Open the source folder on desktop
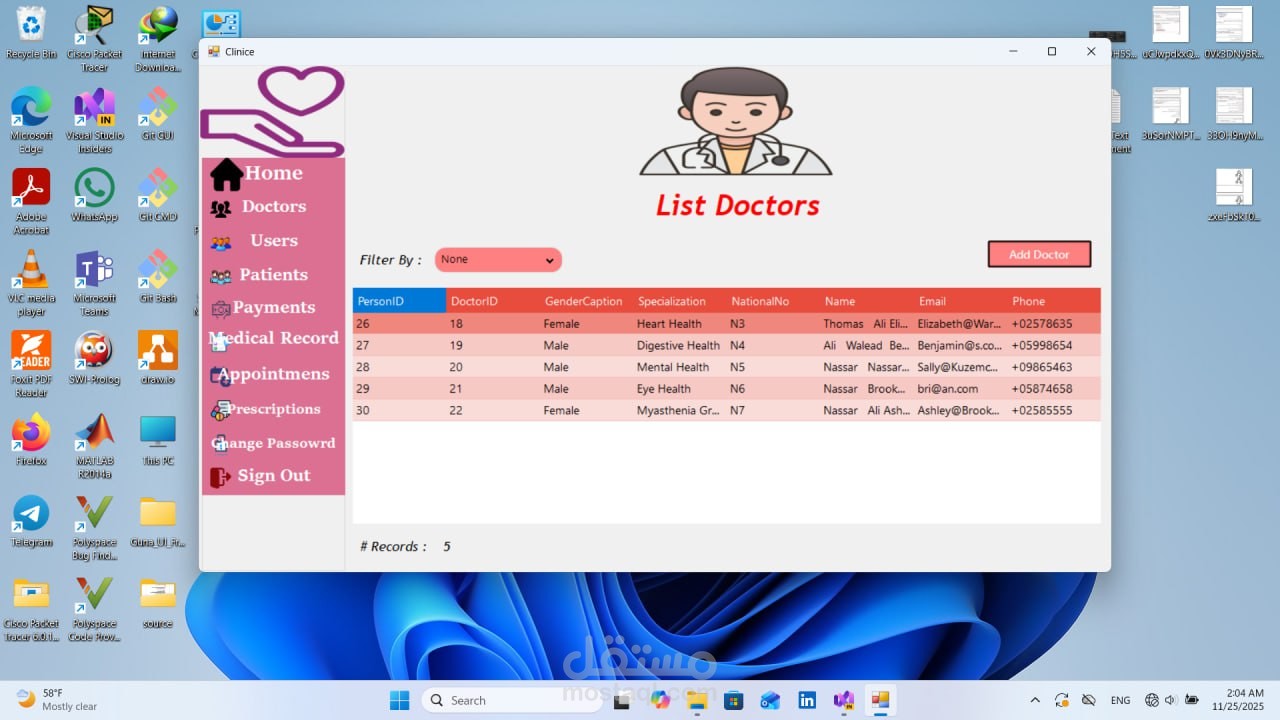 (158, 602)
